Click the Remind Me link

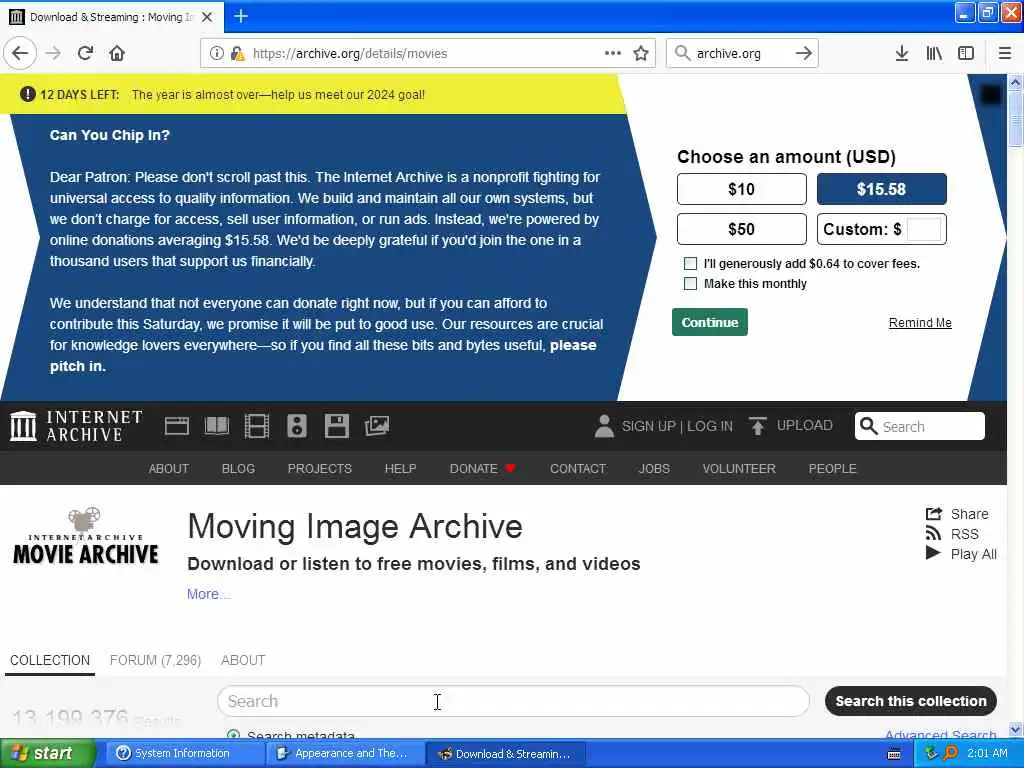click(920, 323)
